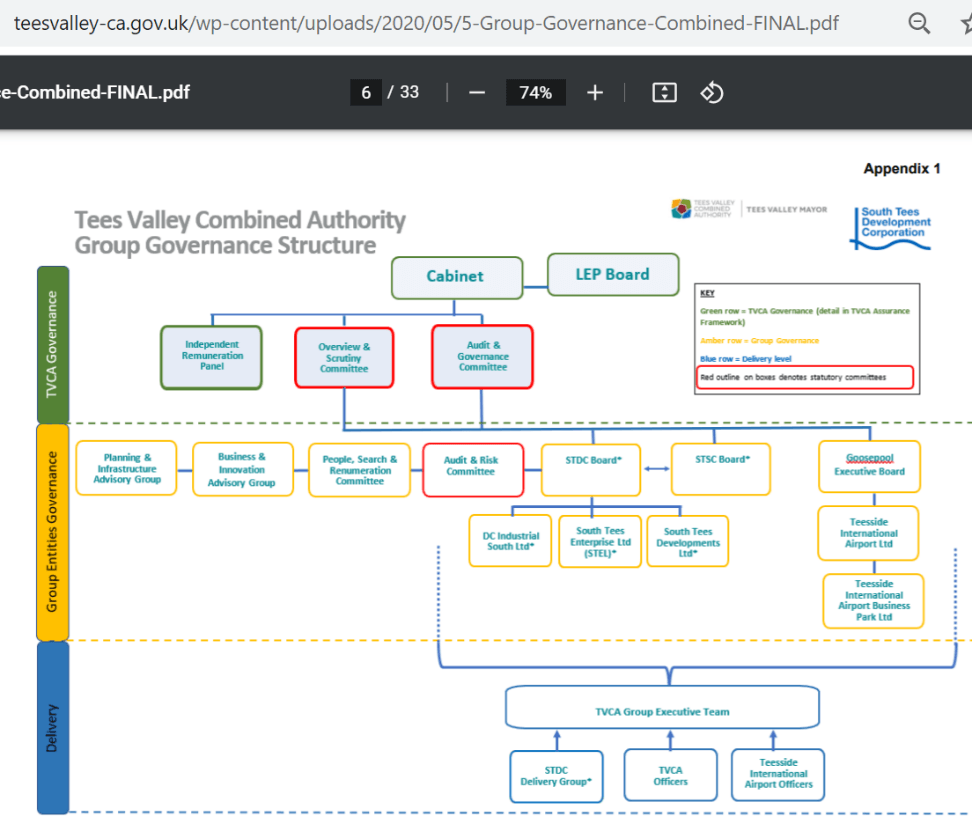Click the fit to page icon
Viewport: 972px width, 831px height.
point(664,93)
